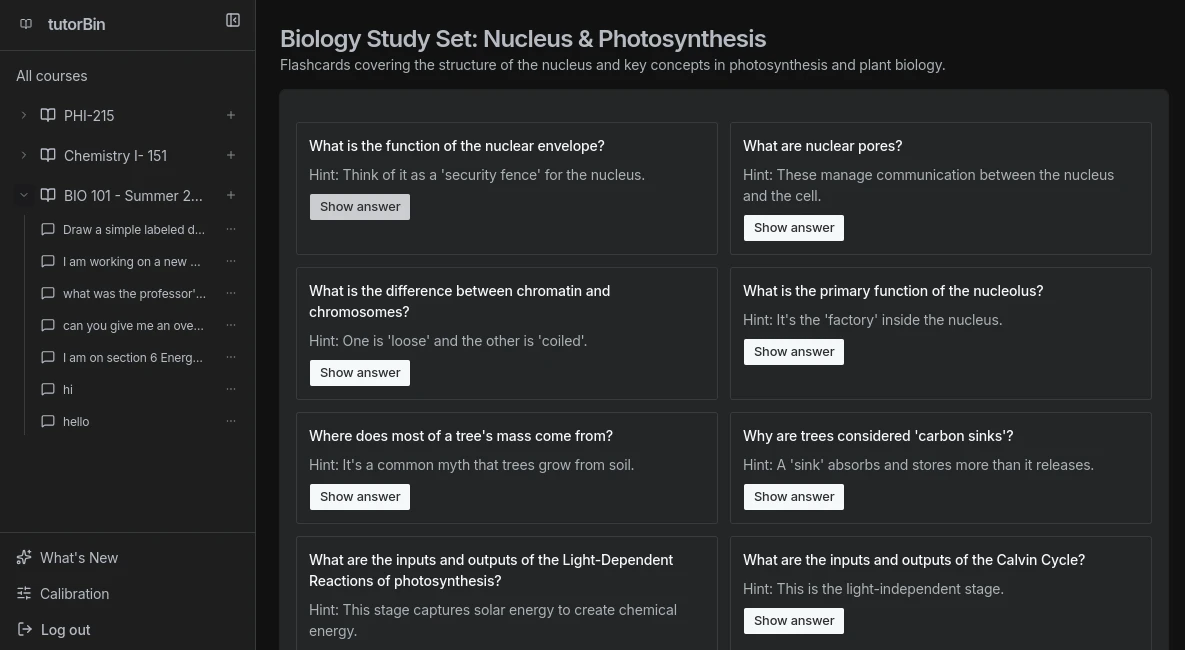Screen dimensions: 1185x650
Task: Add a new chat to Chemistry I- 151
Action: (231, 155)
